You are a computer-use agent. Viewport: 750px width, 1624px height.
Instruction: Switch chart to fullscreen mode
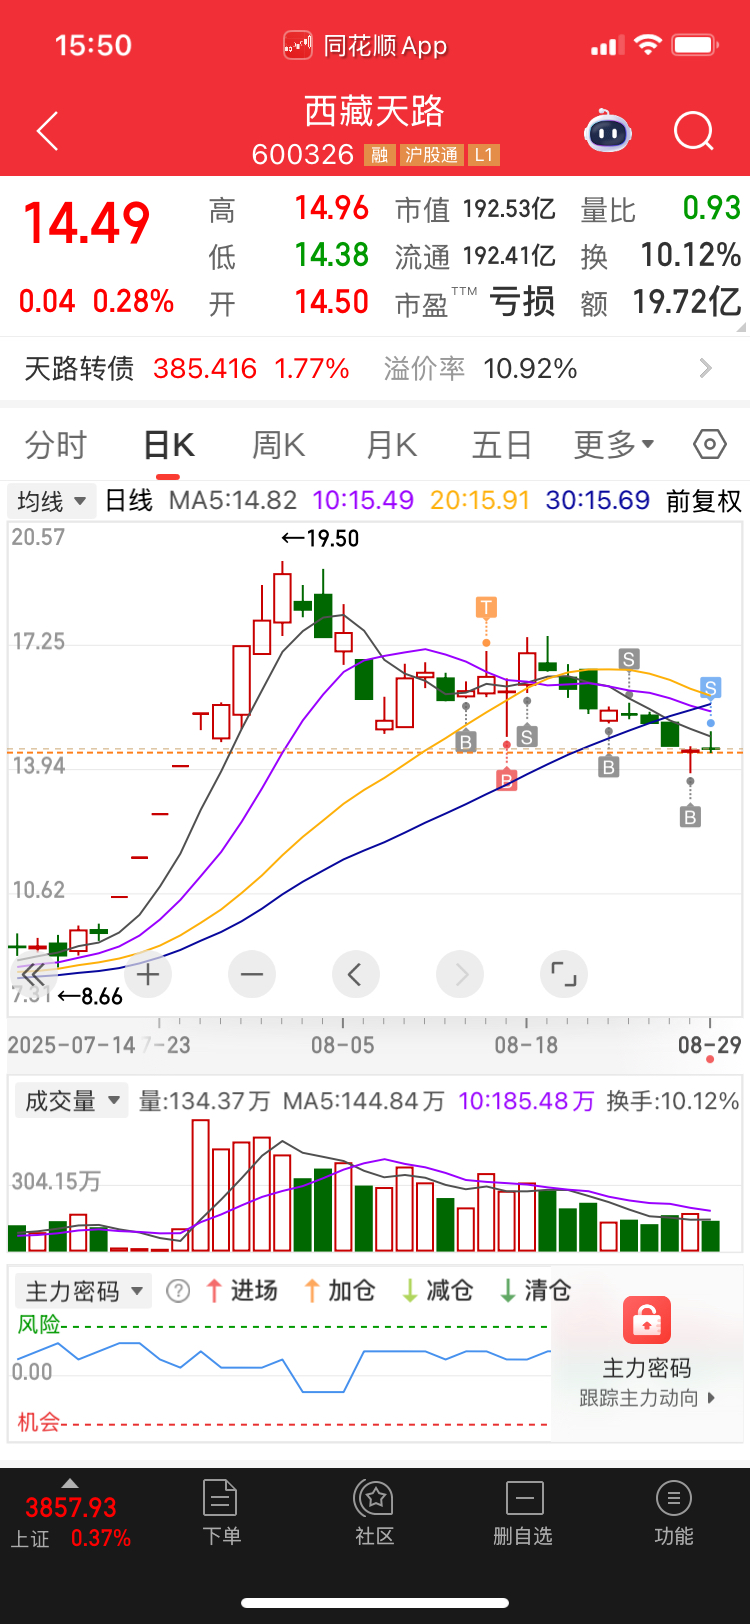564,974
